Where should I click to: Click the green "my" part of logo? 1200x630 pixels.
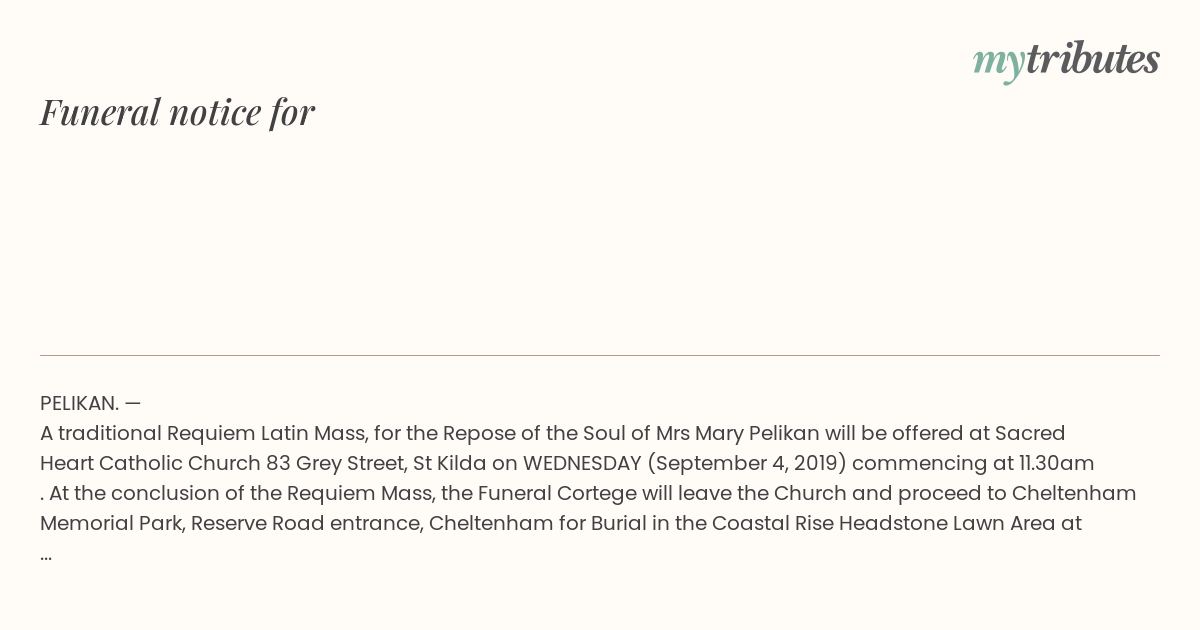pyautogui.click(x=998, y=64)
